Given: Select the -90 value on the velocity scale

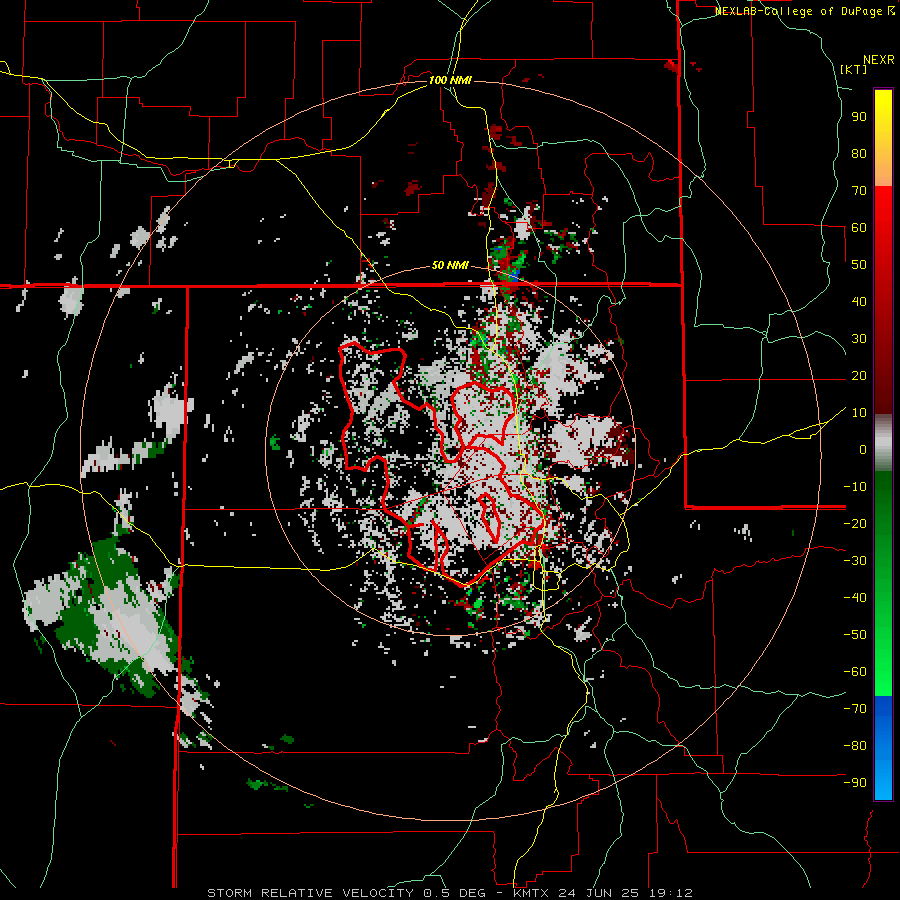Looking at the screenshot, I should [855, 782].
